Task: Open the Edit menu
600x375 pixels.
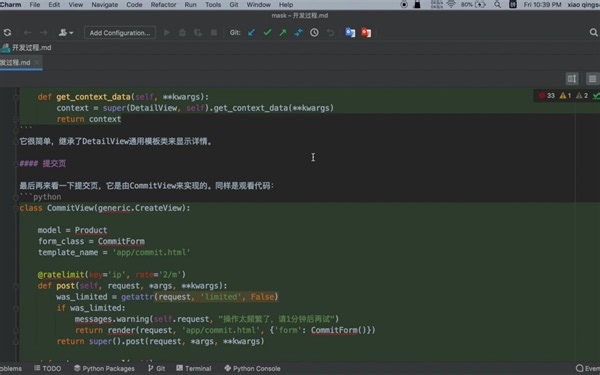Action: tap(54, 5)
